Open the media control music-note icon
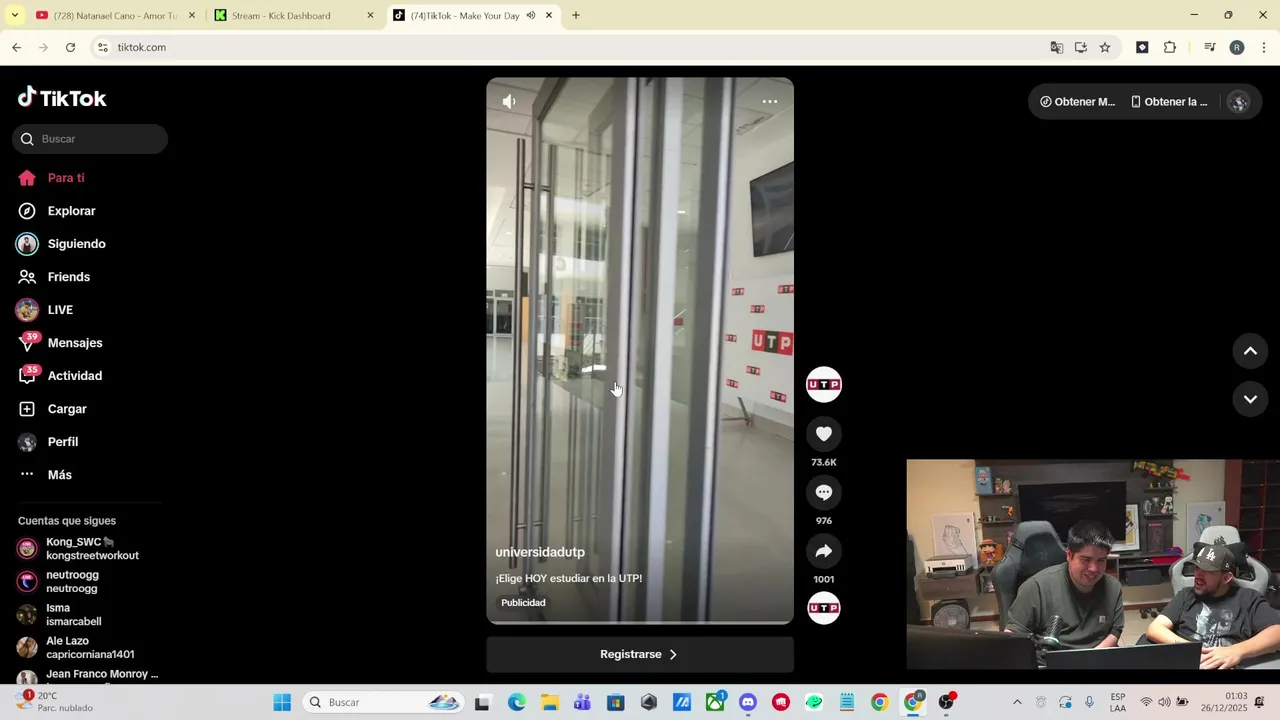 pos(1209,47)
